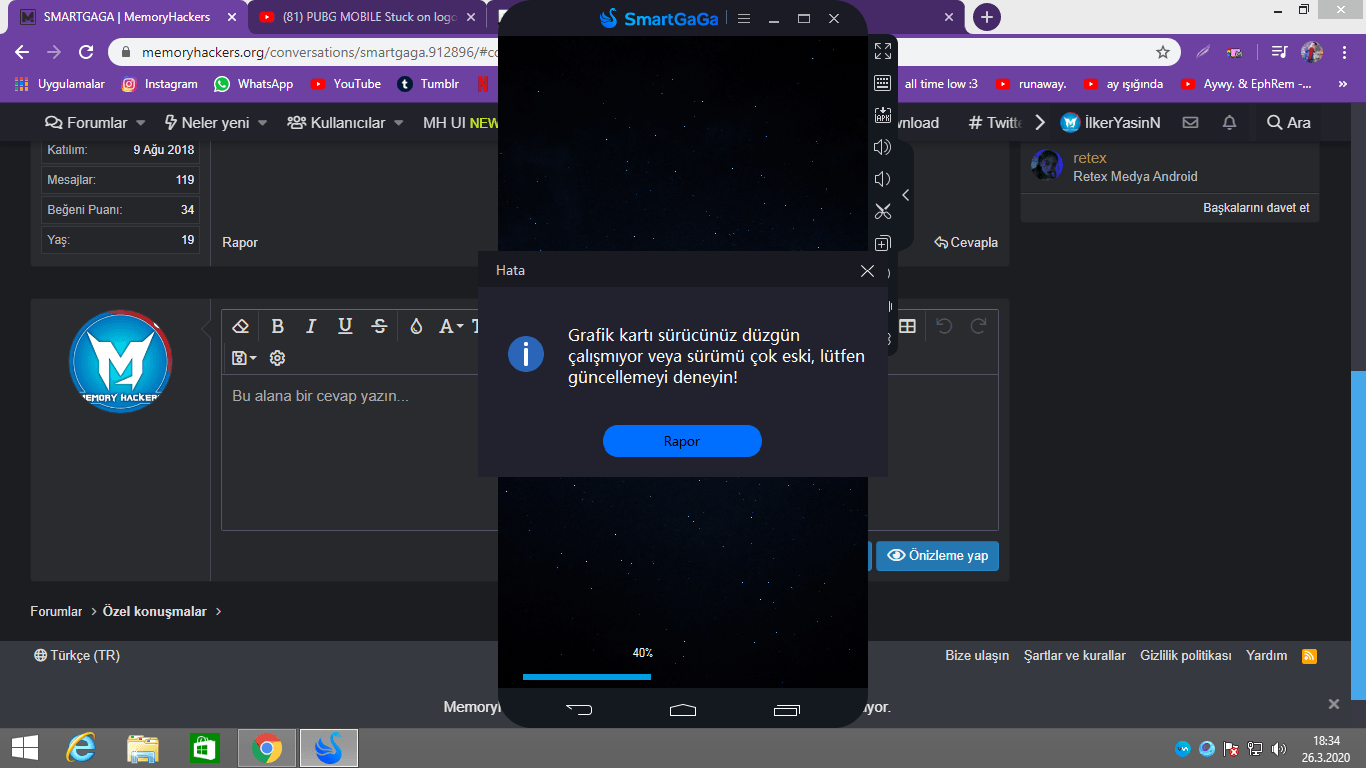Open Internet Explorer from taskbar
Screen dimensions: 1366x768
click(81, 747)
